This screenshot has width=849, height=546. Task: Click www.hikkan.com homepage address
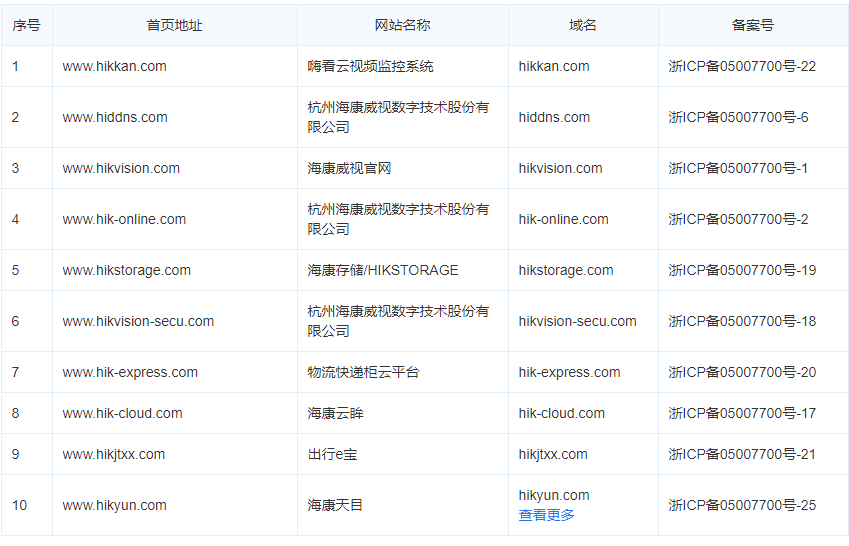[114, 67]
